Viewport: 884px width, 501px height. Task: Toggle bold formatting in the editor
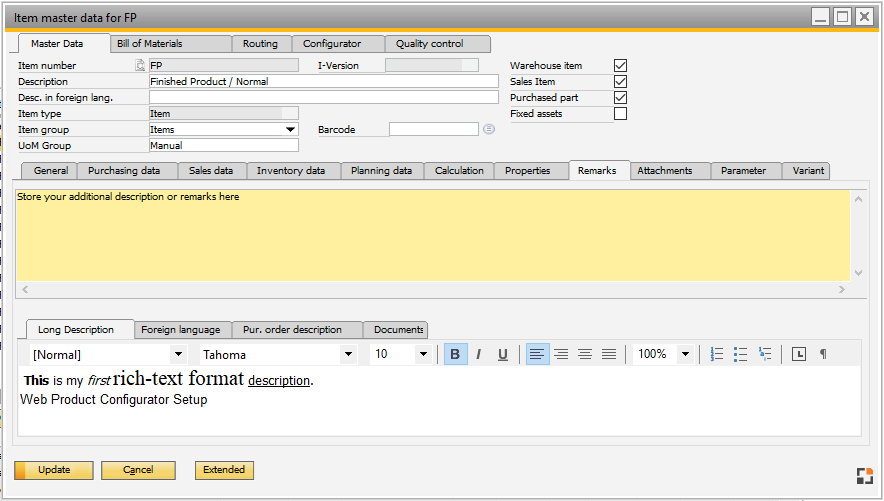(x=455, y=354)
